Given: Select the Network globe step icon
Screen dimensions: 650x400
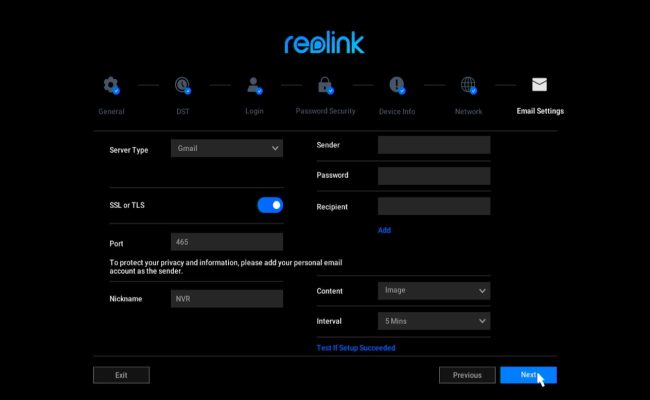Looking at the screenshot, I should (x=468, y=85).
